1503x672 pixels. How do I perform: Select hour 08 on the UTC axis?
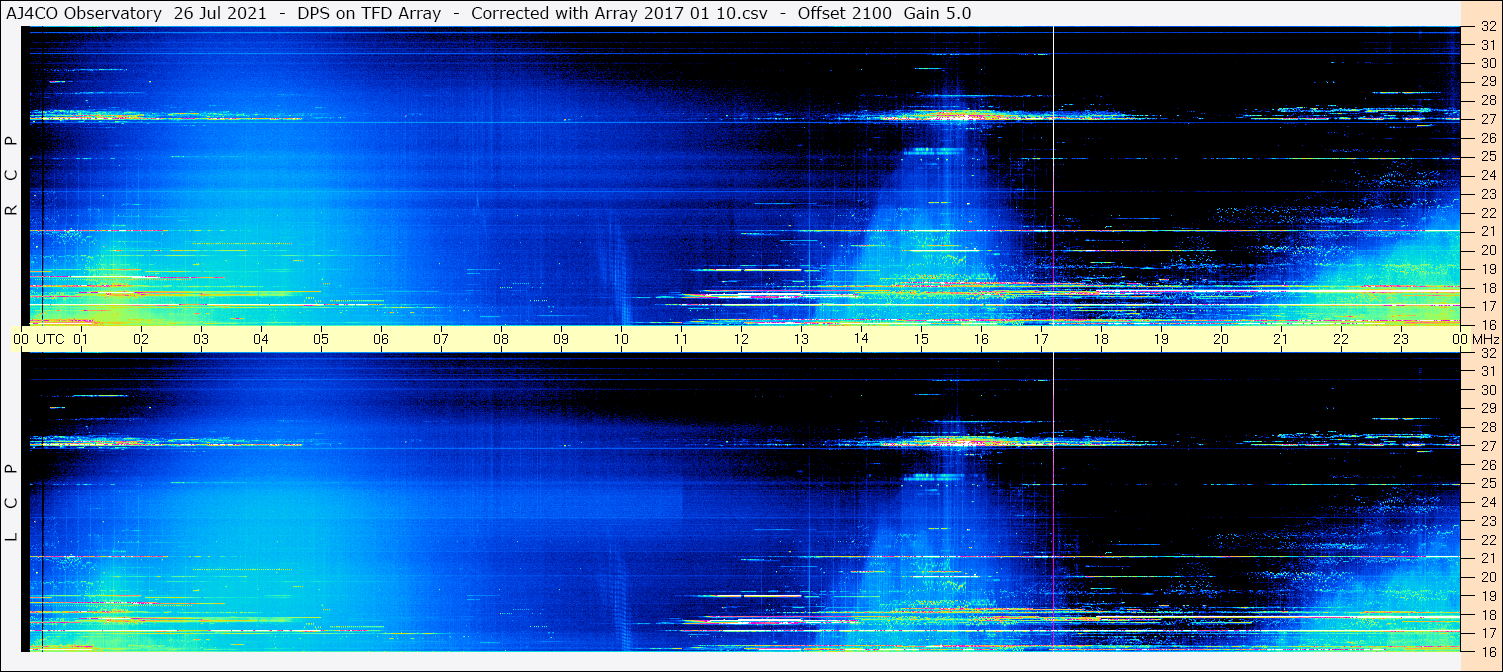coord(501,339)
